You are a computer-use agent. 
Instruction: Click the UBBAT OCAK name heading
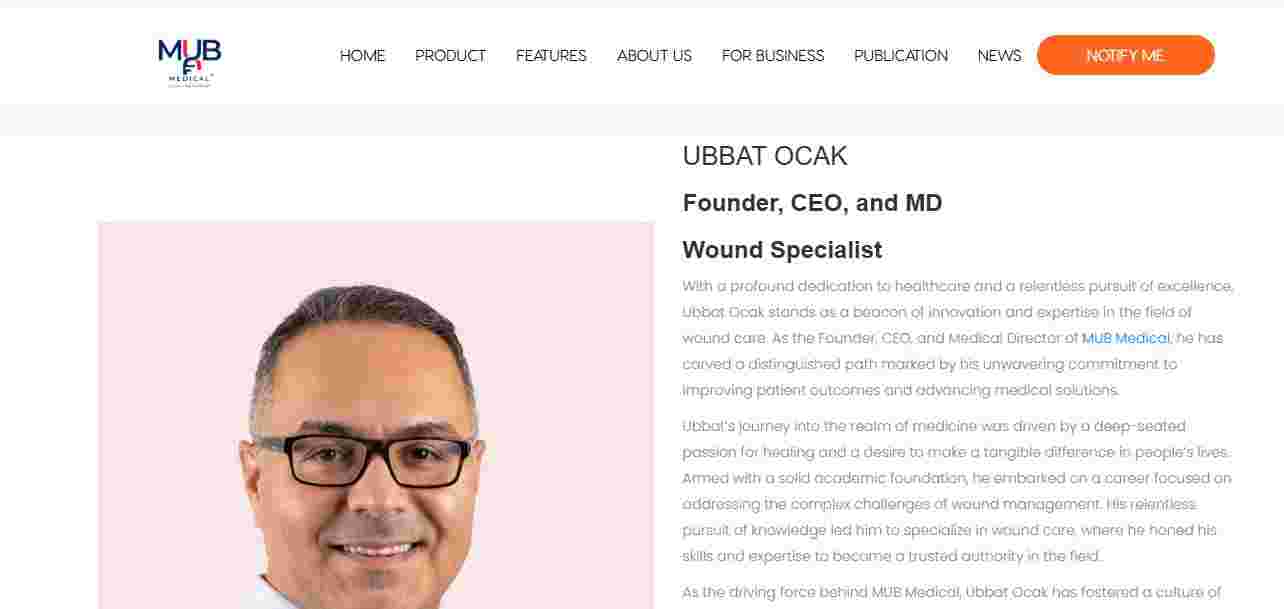coord(765,156)
